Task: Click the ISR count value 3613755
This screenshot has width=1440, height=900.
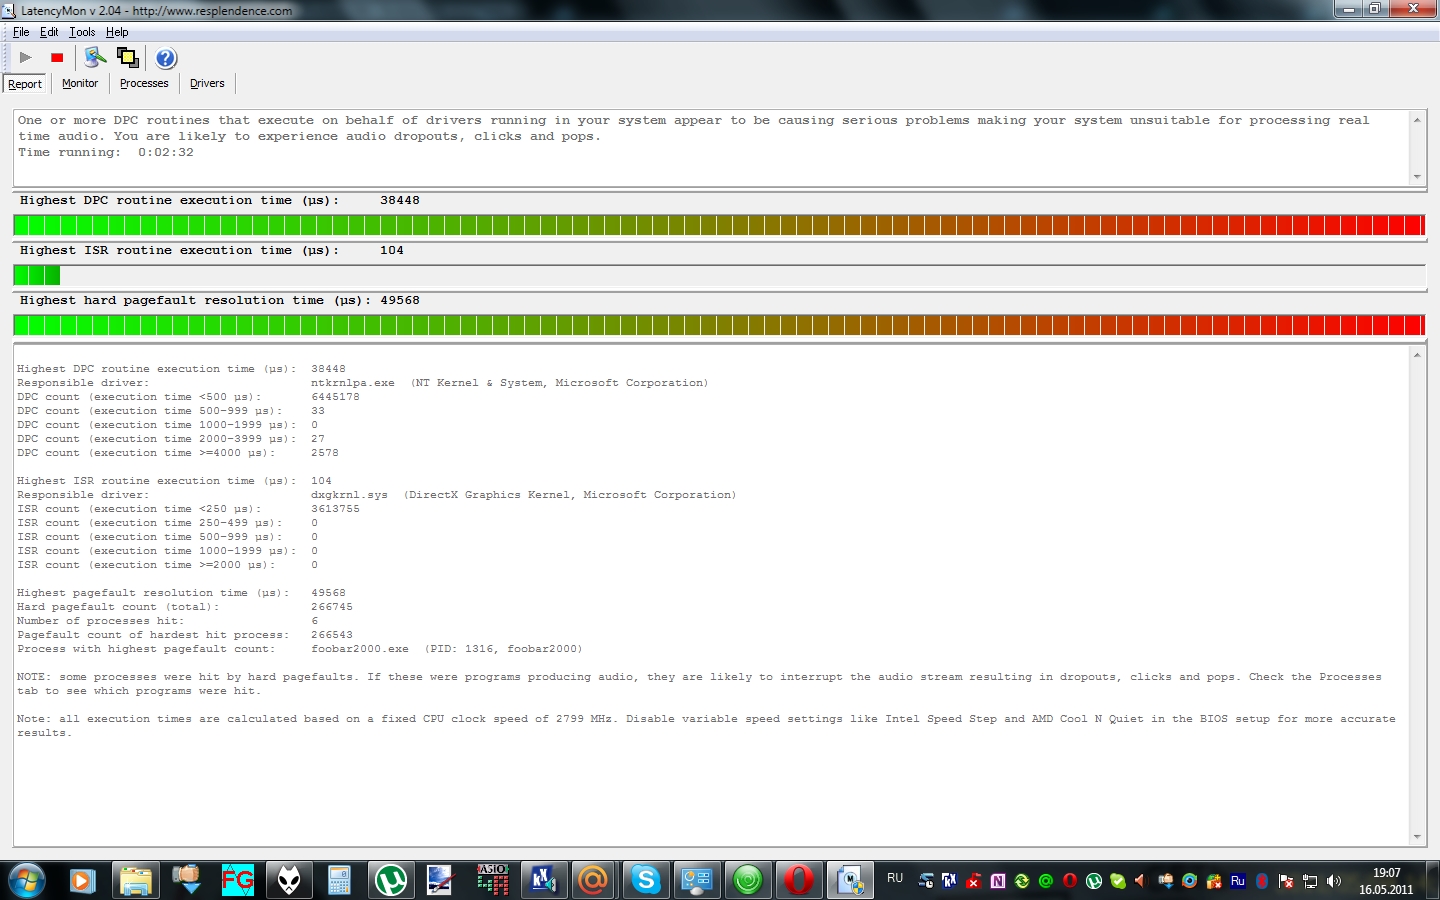Action: (335, 509)
